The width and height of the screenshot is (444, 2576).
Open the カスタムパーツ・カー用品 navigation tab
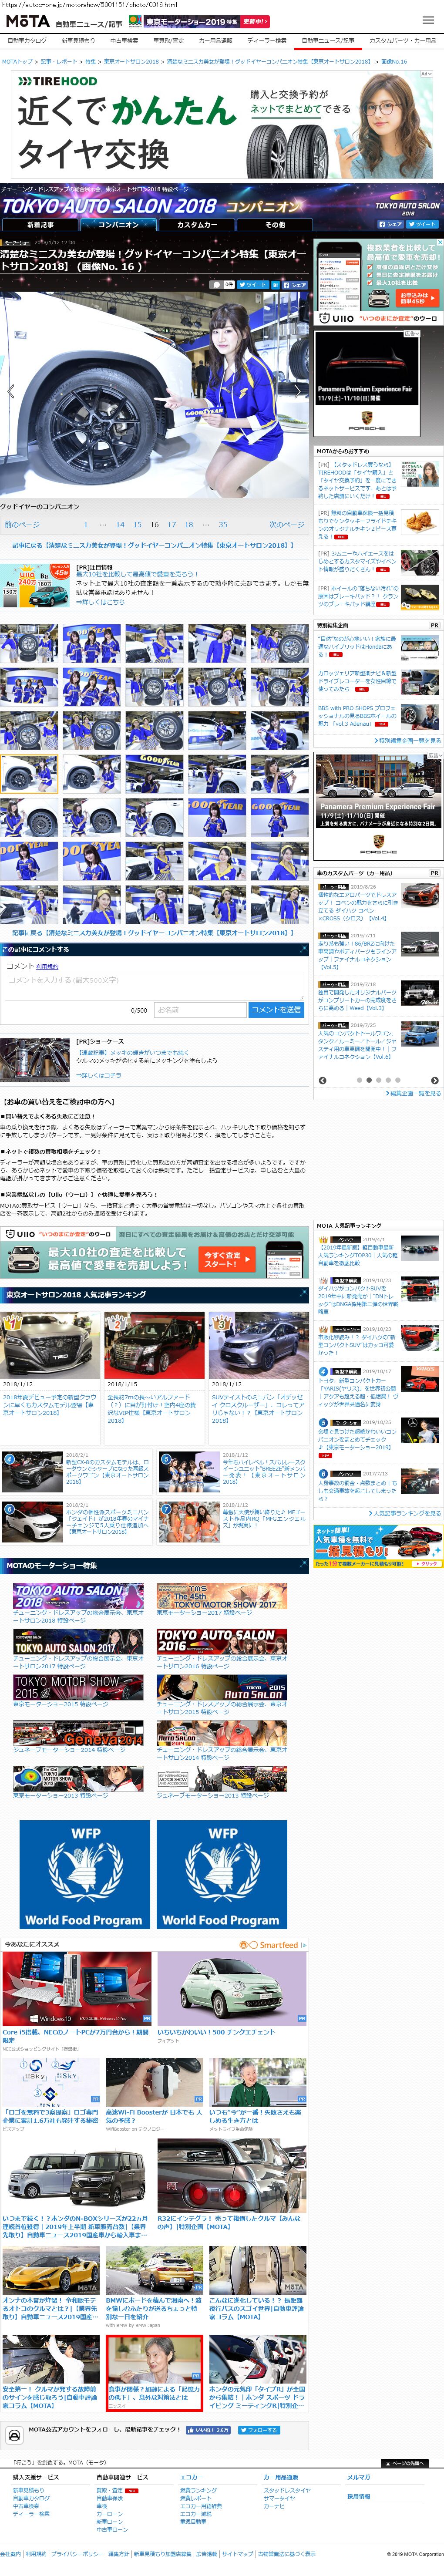click(x=402, y=41)
